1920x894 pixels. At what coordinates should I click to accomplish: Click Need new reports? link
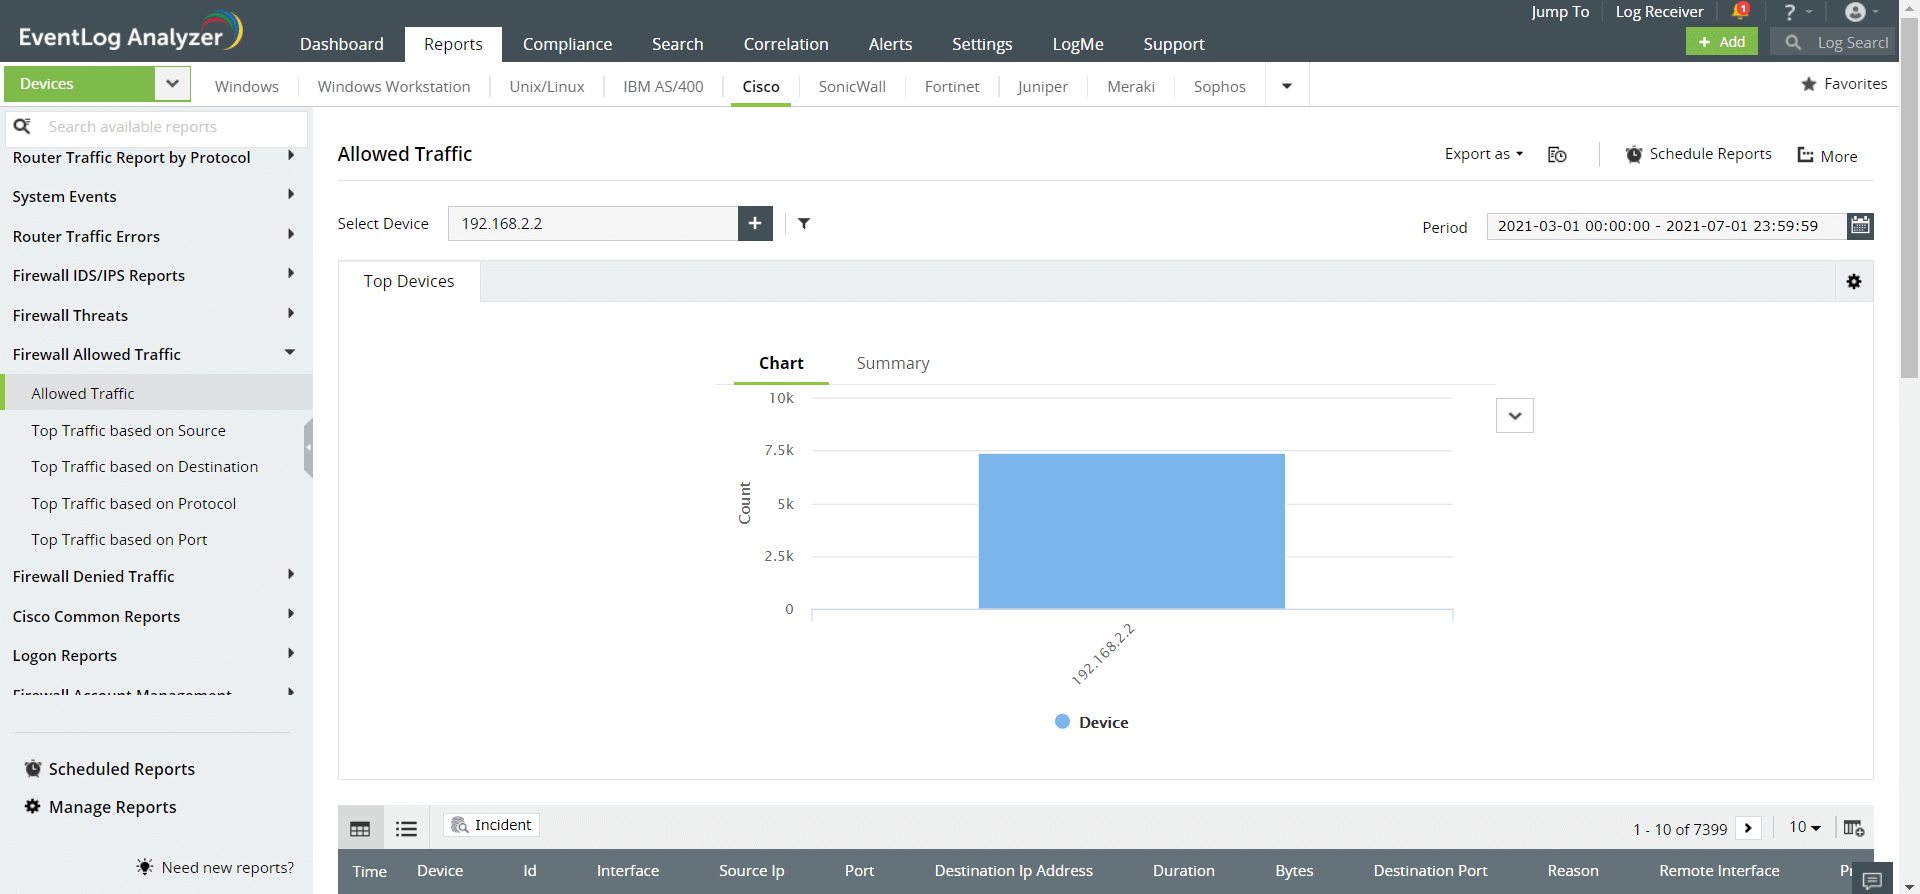click(216, 867)
